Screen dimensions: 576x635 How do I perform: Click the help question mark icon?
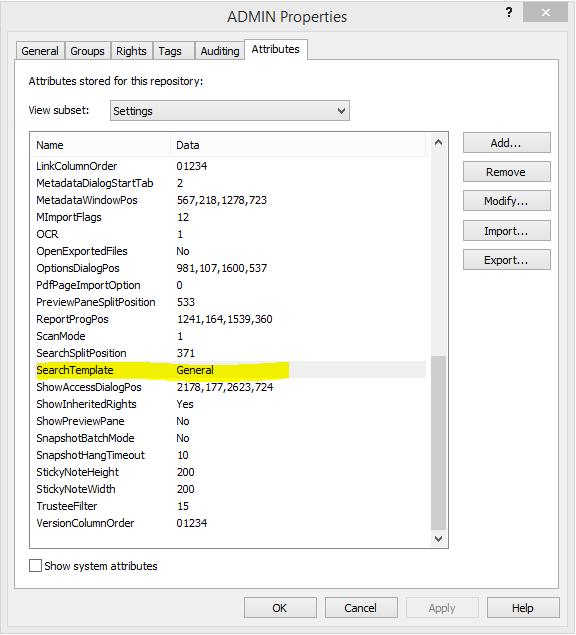click(509, 13)
